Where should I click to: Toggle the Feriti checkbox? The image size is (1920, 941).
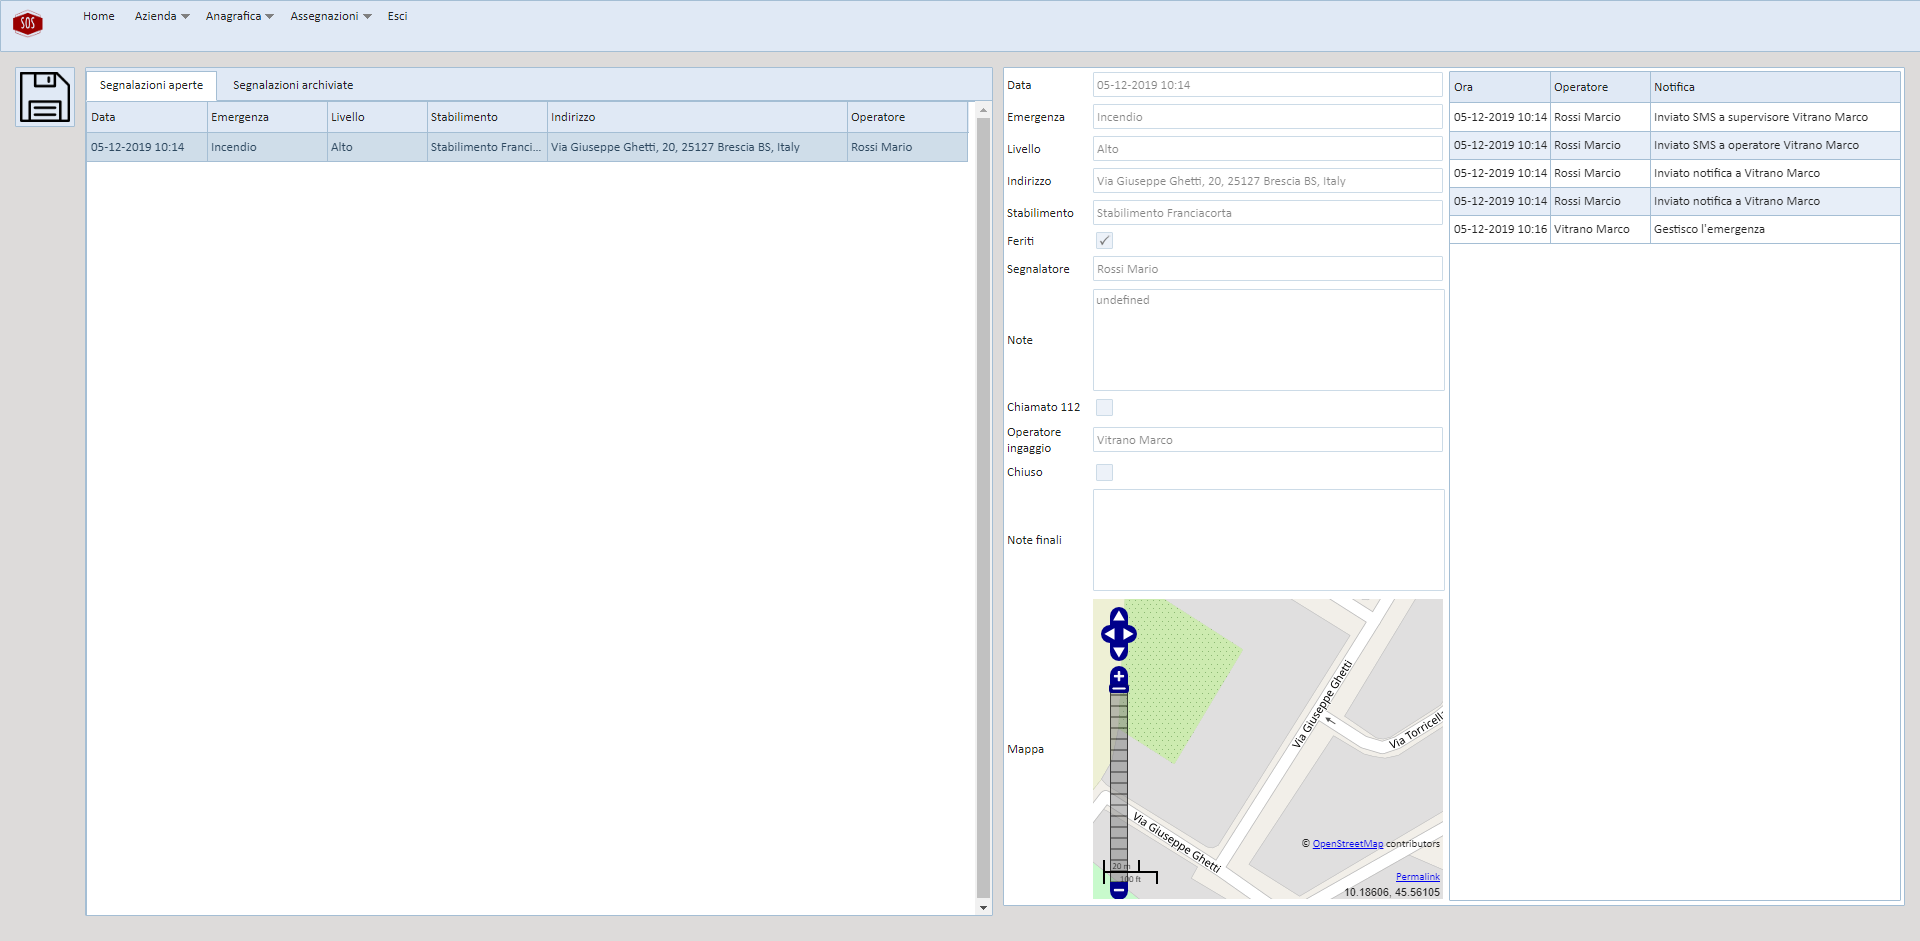1104,241
